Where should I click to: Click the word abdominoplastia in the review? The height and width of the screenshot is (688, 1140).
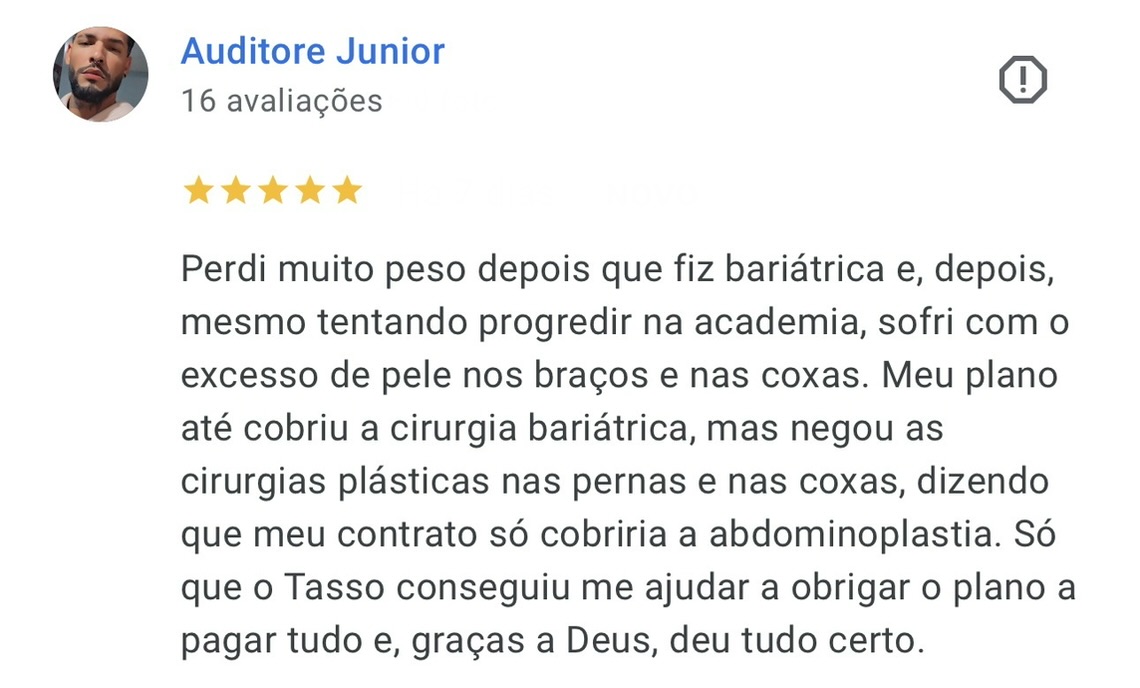coord(872,534)
